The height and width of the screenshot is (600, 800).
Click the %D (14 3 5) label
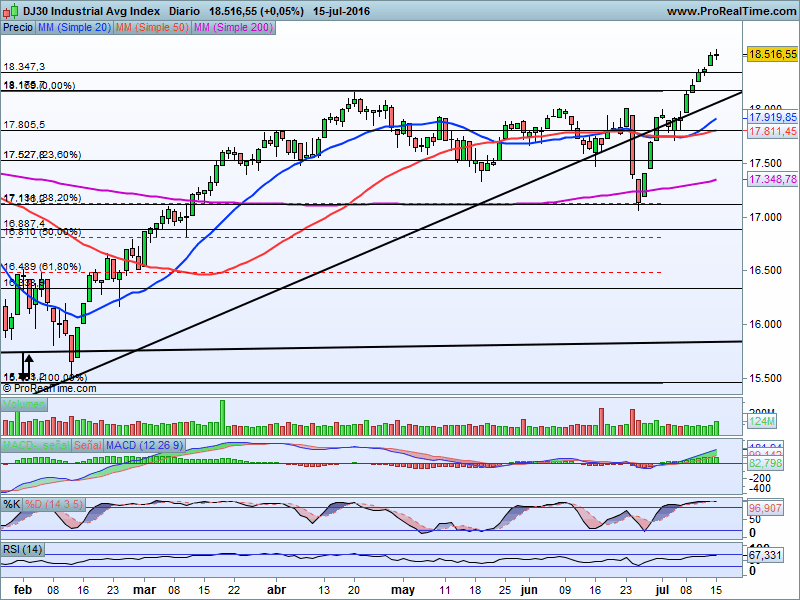(x=54, y=505)
